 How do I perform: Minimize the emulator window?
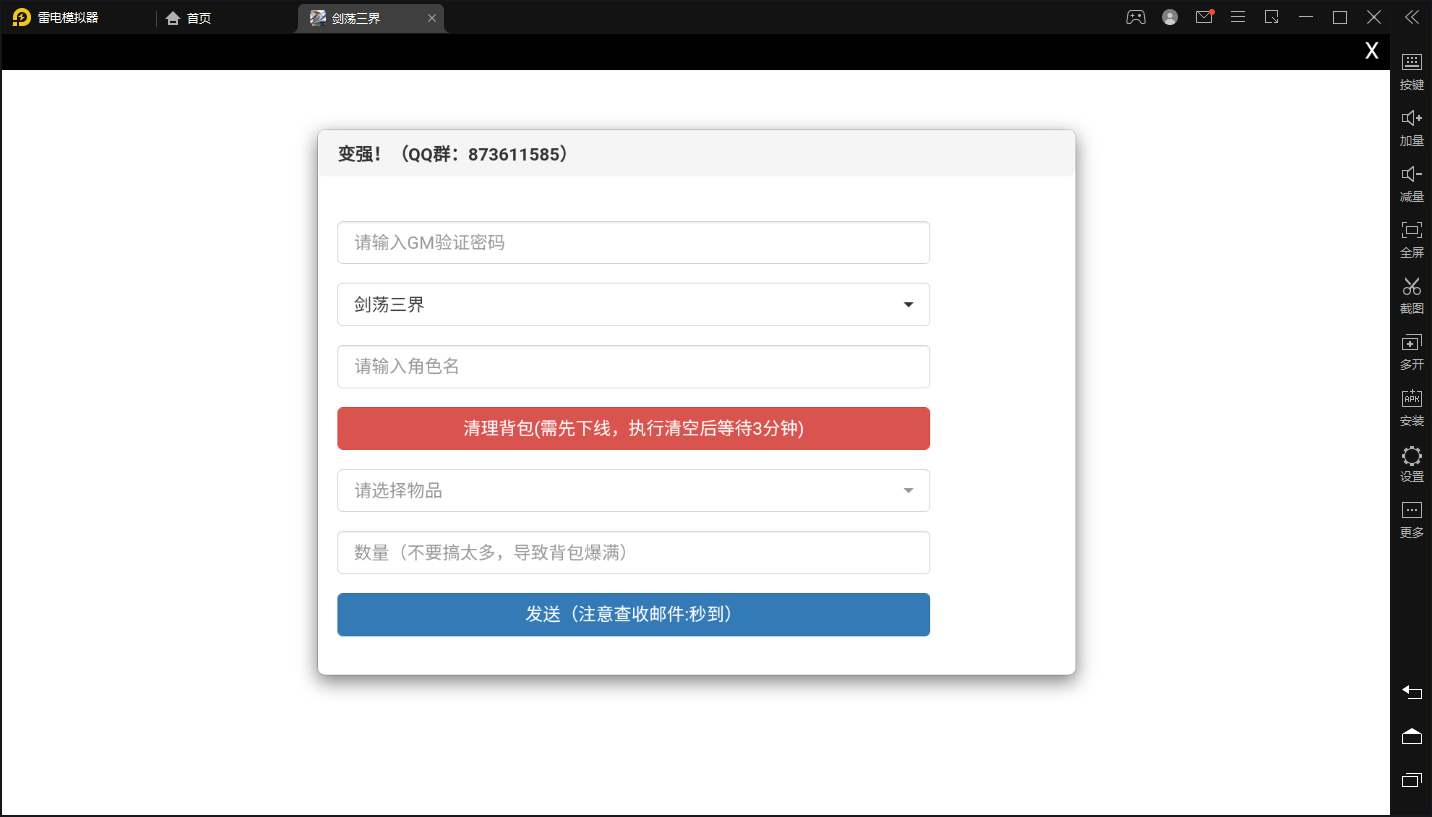point(1306,17)
